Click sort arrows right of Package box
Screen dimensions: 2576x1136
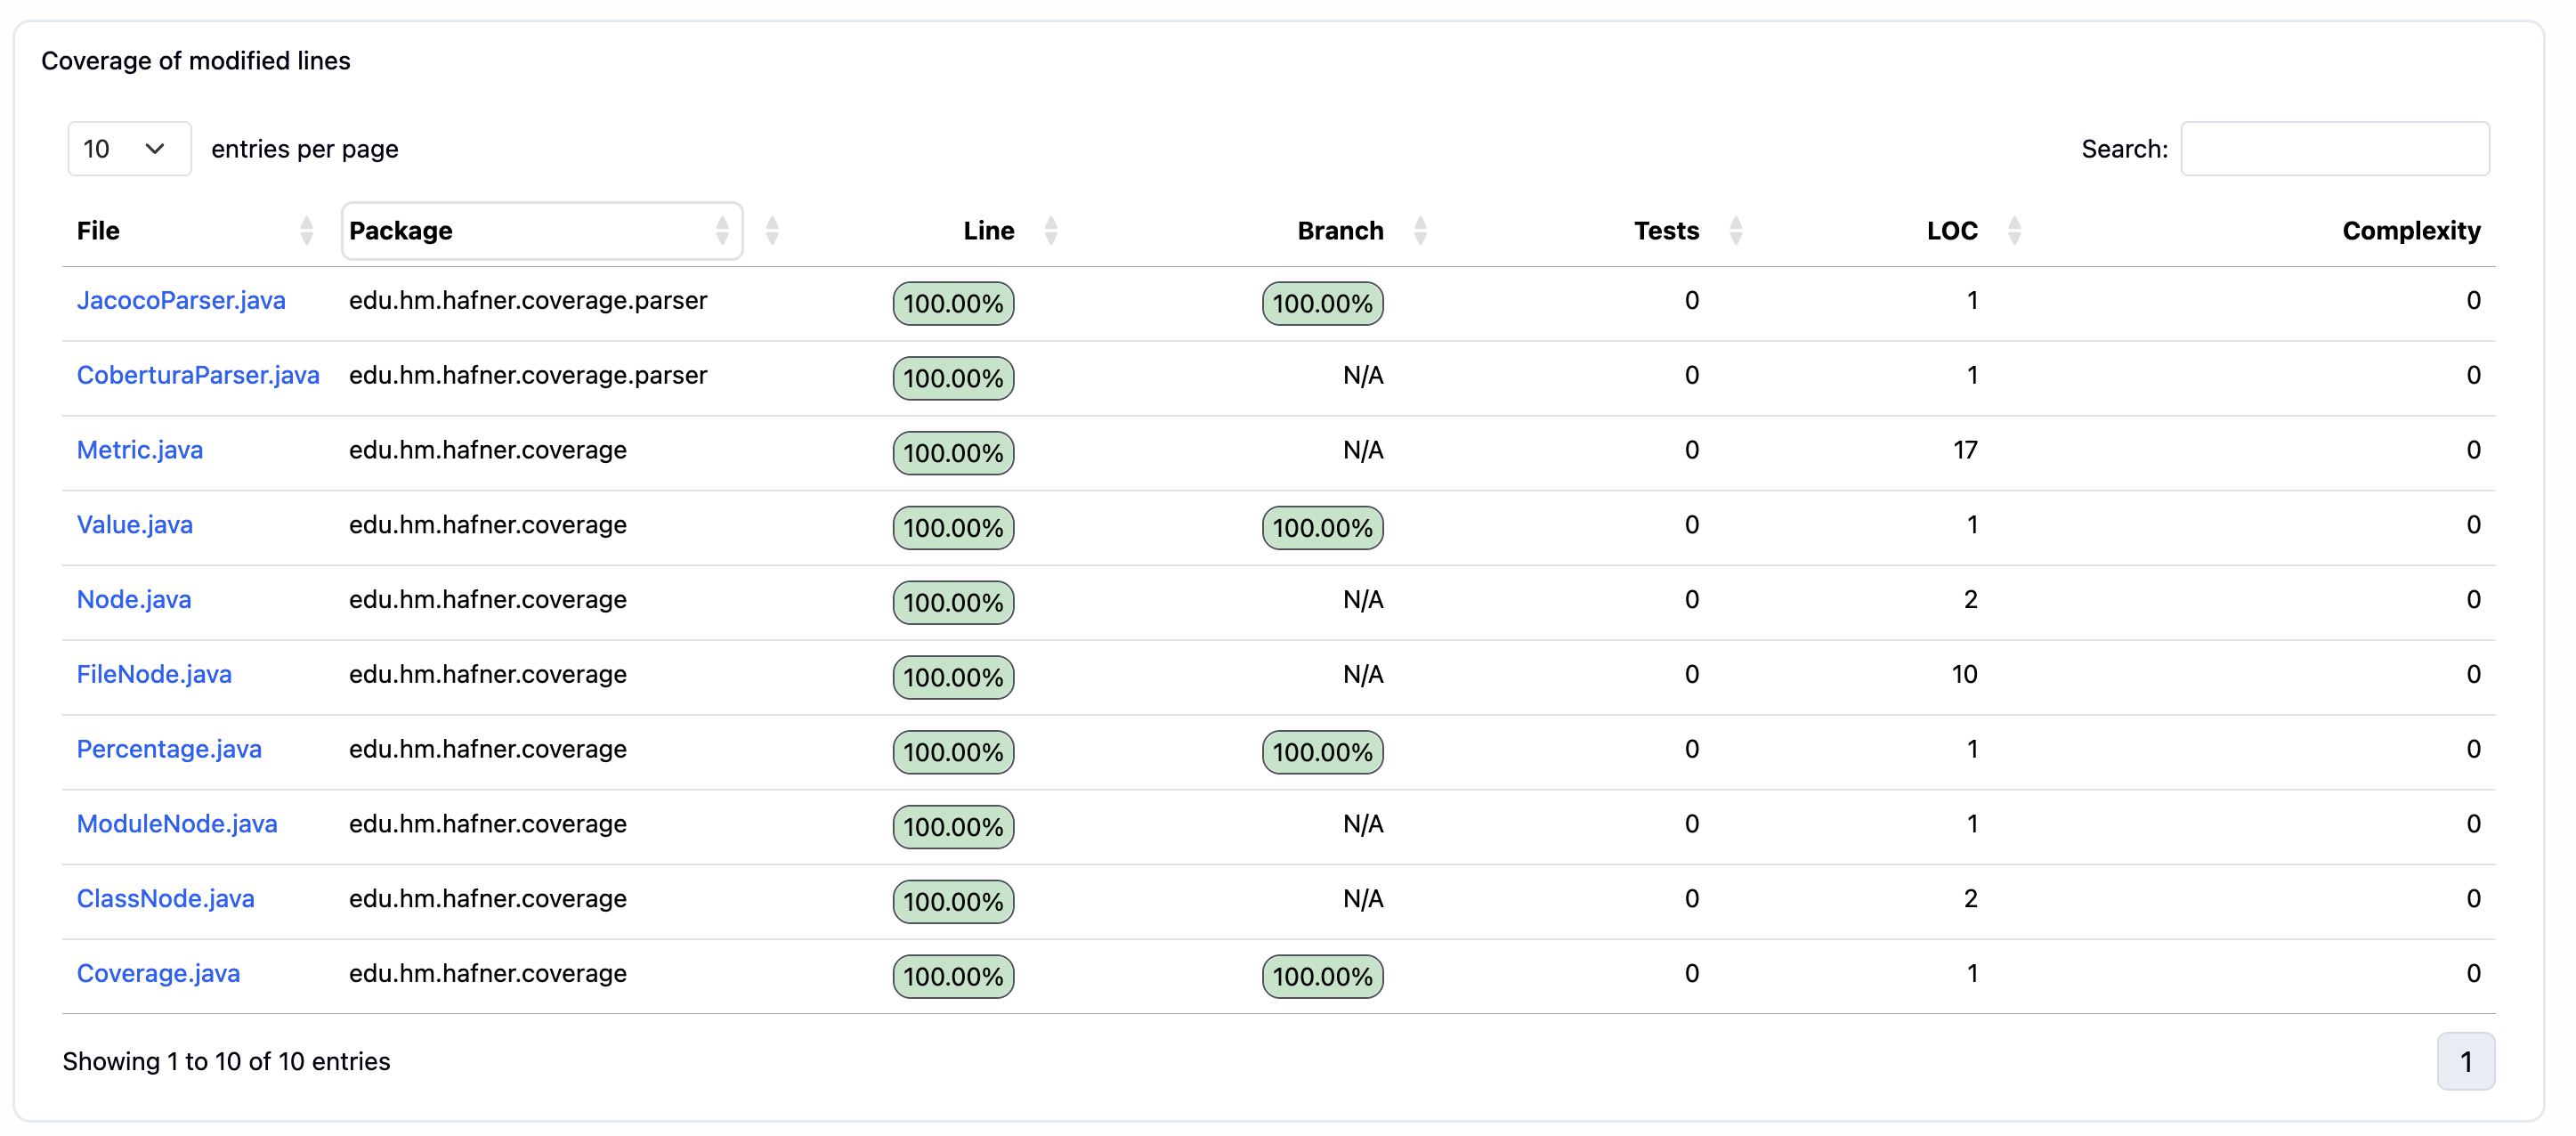[x=771, y=231]
